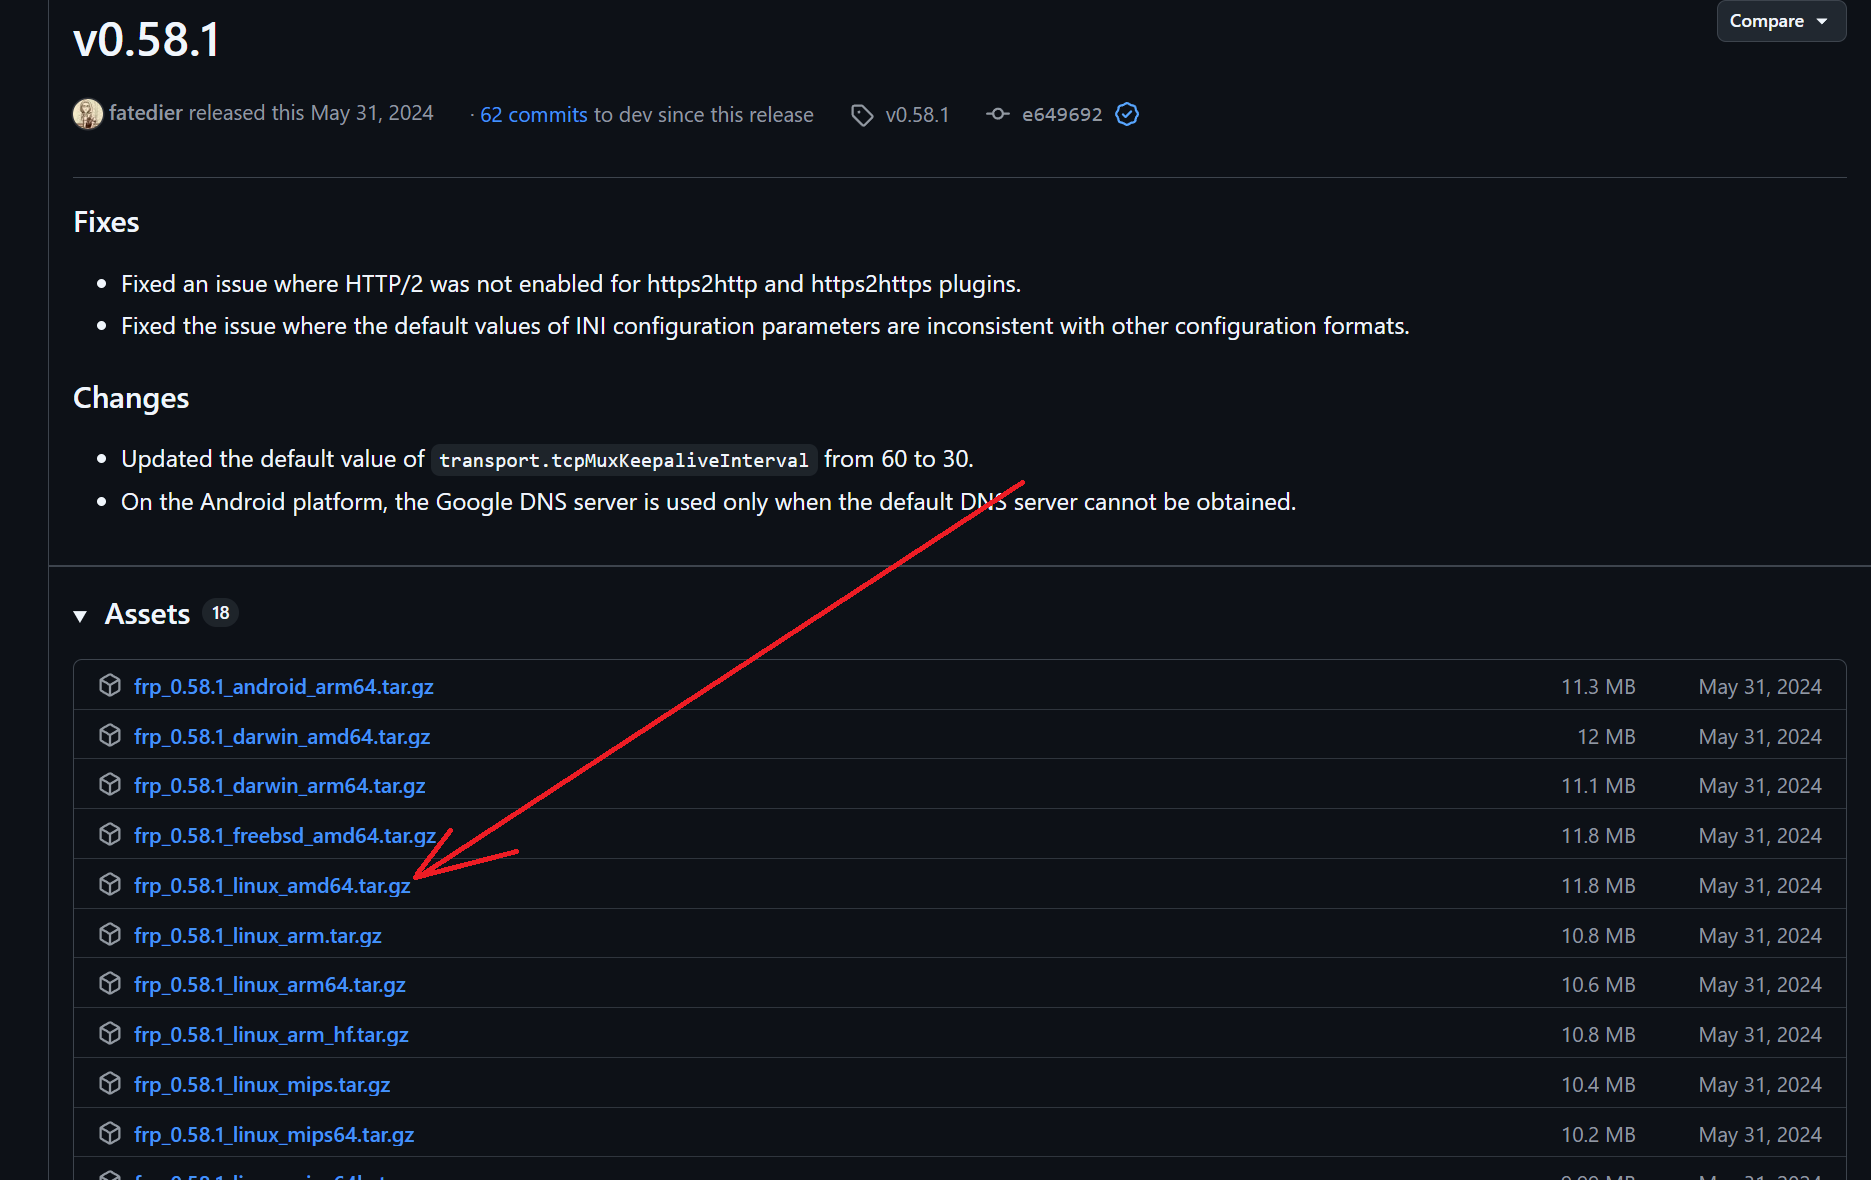1871x1182 pixels.
Task: Open commit e649692
Action: [x=1062, y=115]
